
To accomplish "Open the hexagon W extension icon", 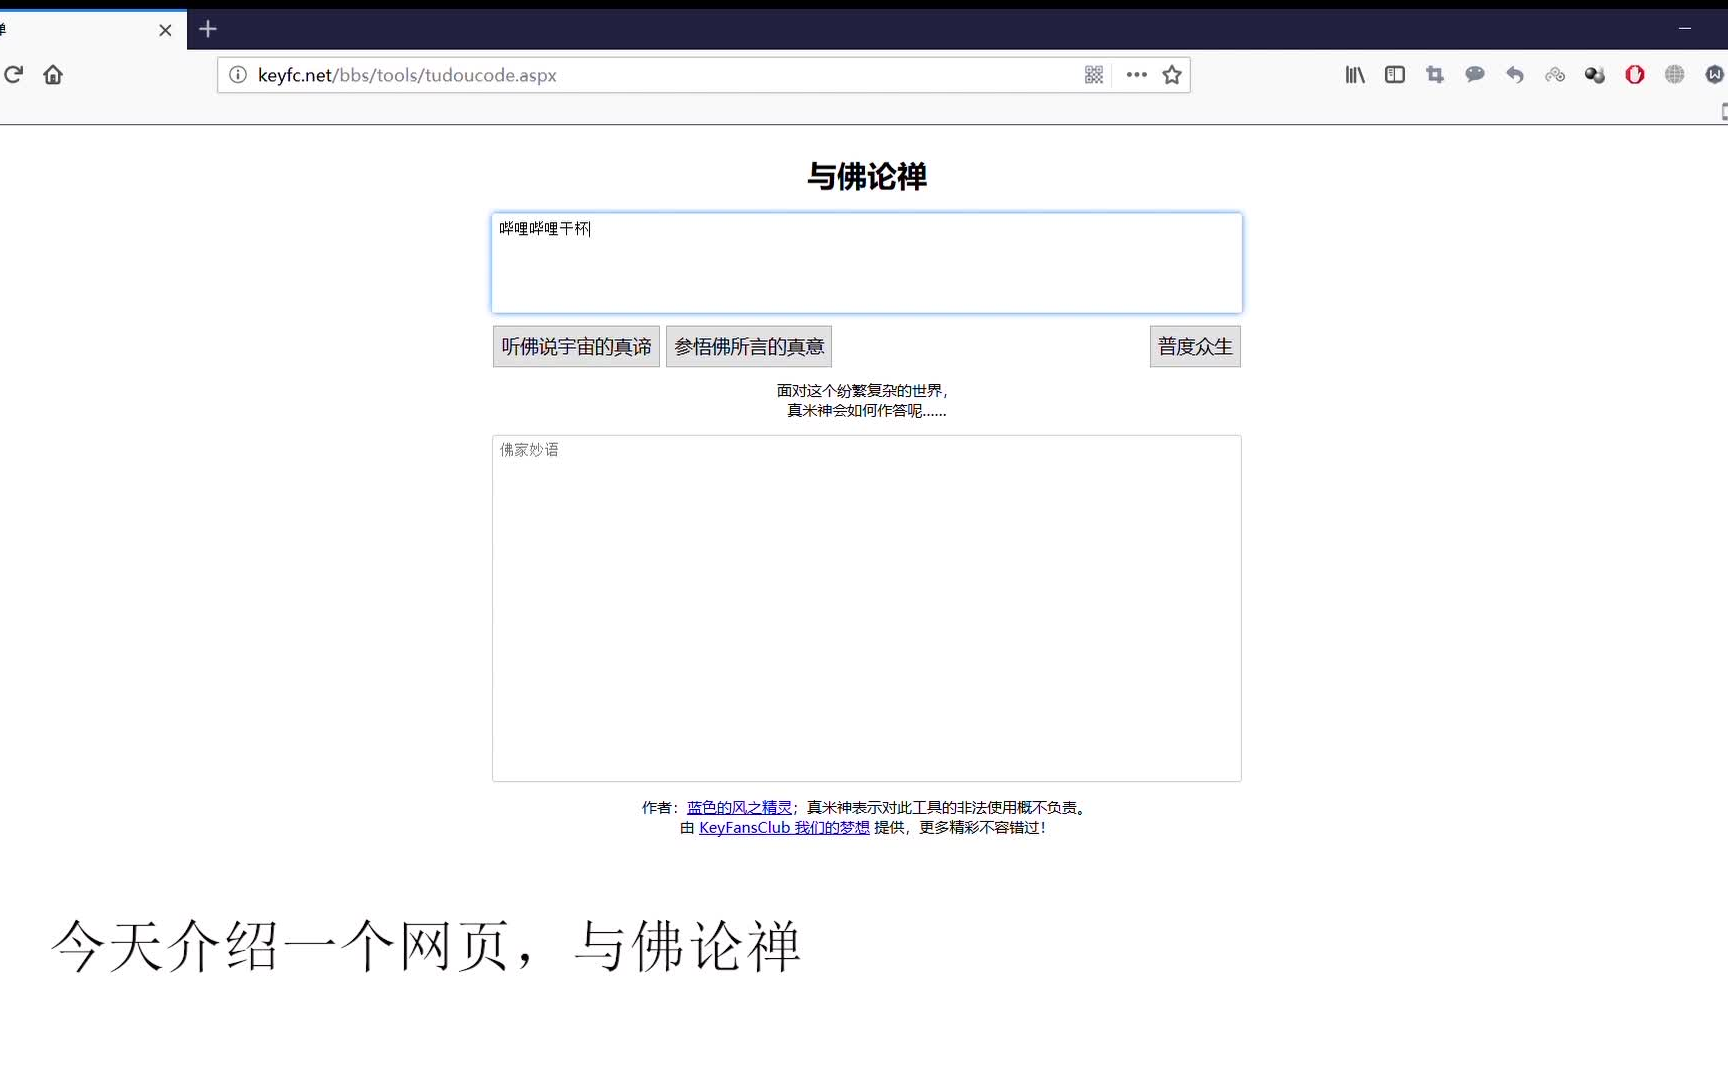I will (x=1715, y=75).
